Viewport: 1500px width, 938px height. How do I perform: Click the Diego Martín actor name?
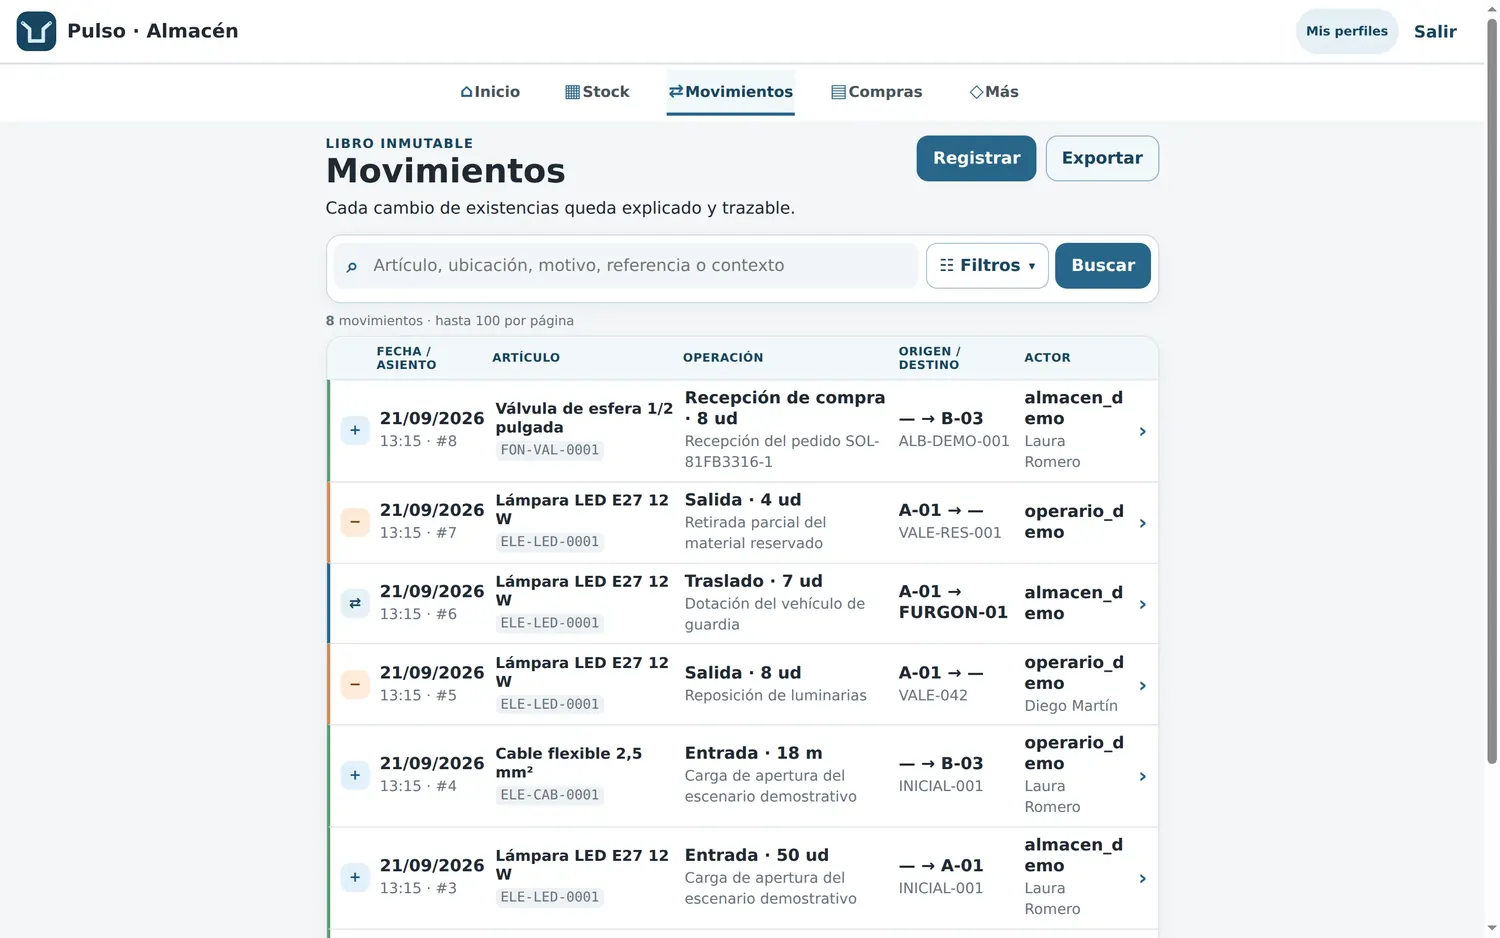(x=1071, y=706)
